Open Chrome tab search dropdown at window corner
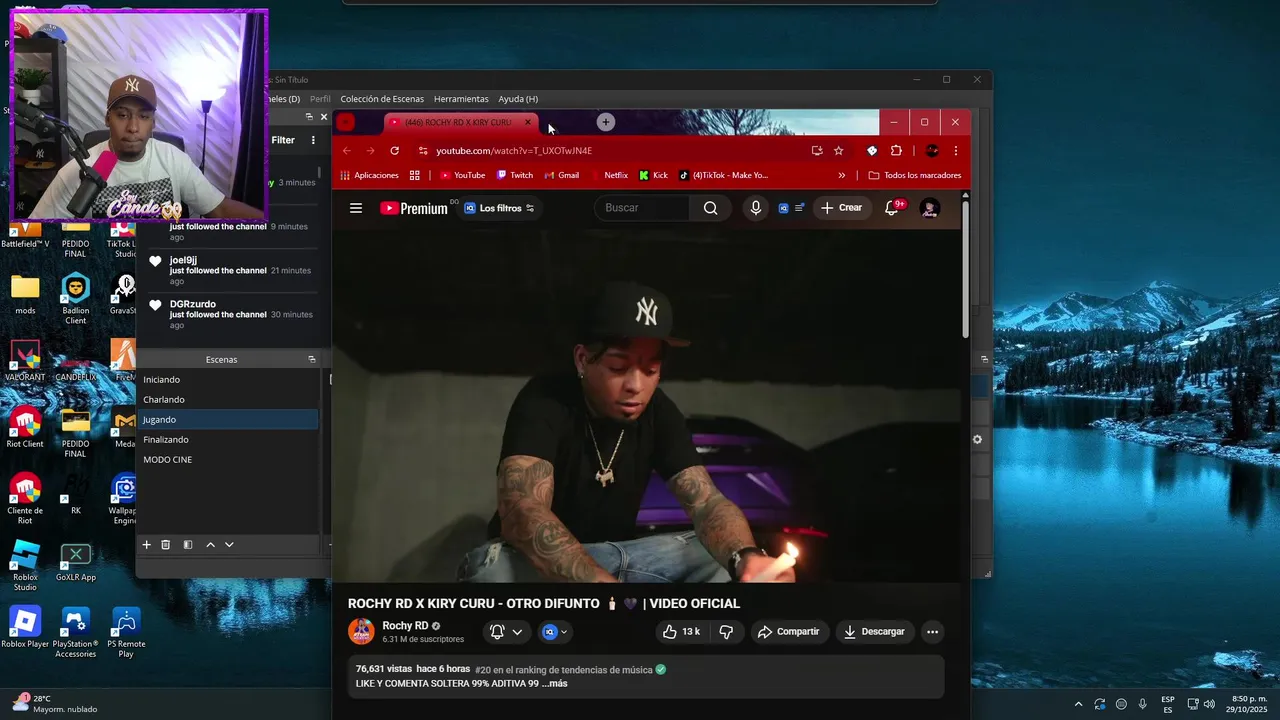The image size is (1280, 720). click(345, 122)
